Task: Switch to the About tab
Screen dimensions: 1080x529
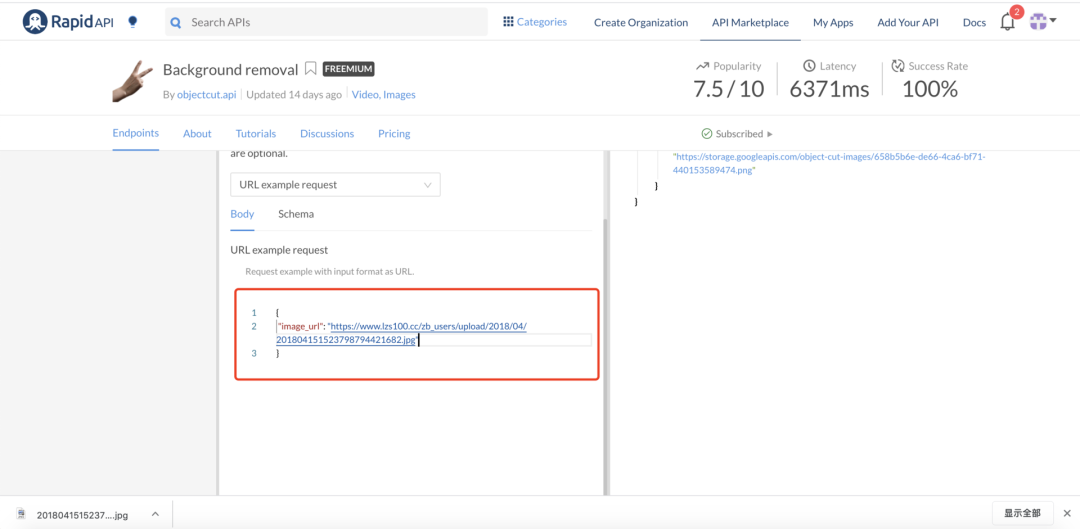Action: coord(197,134)
